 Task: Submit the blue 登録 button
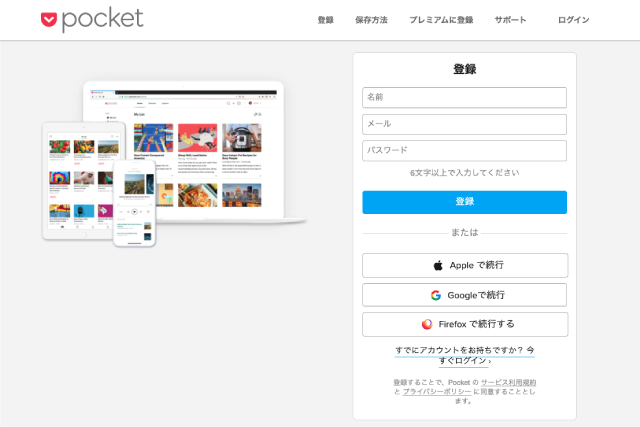(464, 202)
